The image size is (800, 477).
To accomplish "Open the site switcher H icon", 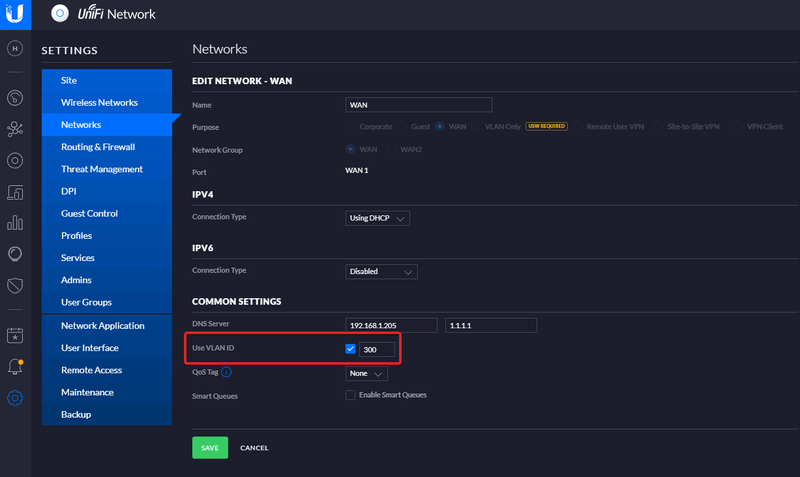I will click(15, 48).
